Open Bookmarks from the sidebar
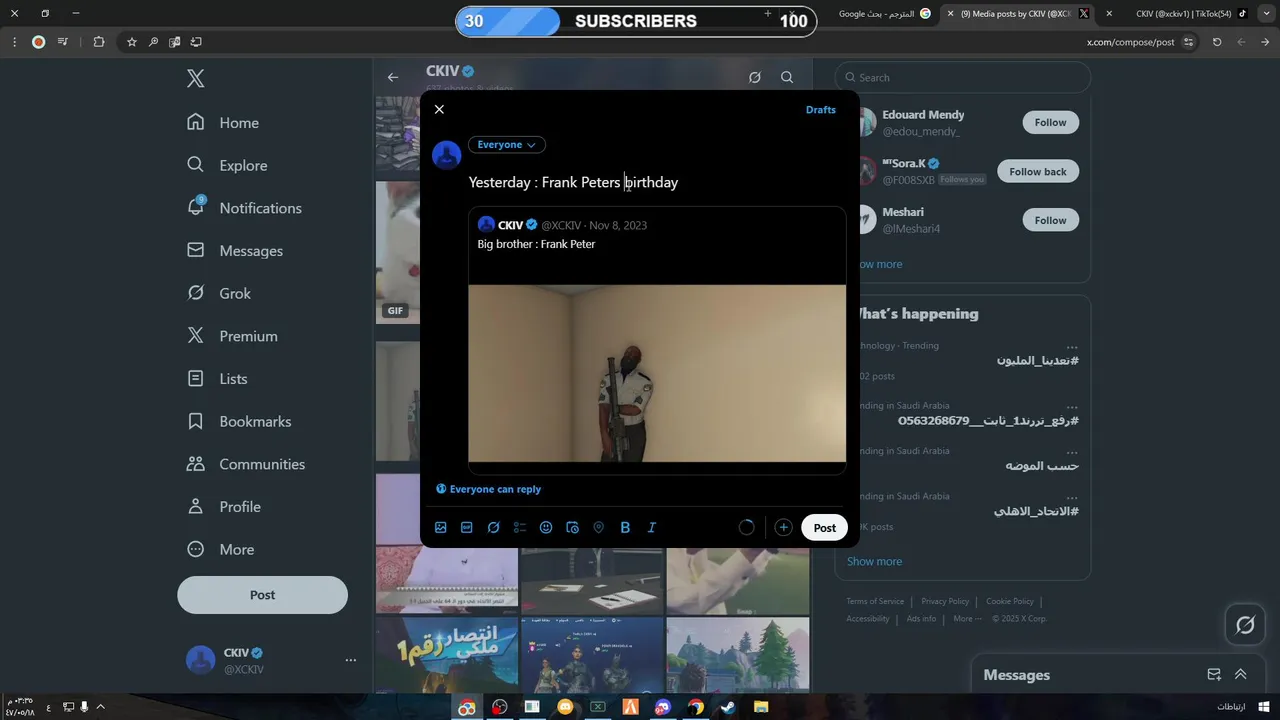This screenshot has width=1280, height=720. [239, 421]
